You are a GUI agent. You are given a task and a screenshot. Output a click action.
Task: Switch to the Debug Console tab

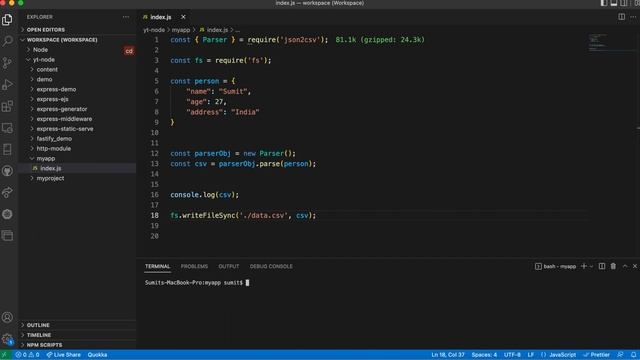tap(271, 267)
